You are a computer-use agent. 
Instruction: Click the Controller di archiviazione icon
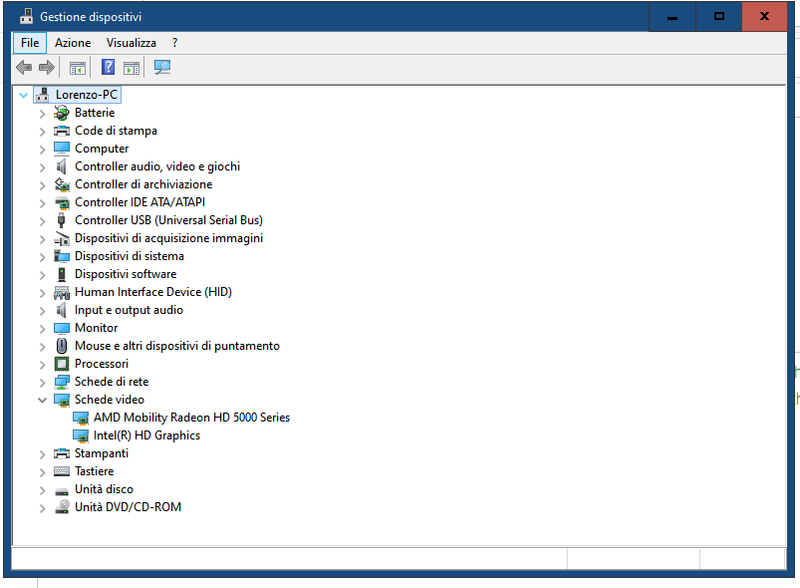coord(62,184)
